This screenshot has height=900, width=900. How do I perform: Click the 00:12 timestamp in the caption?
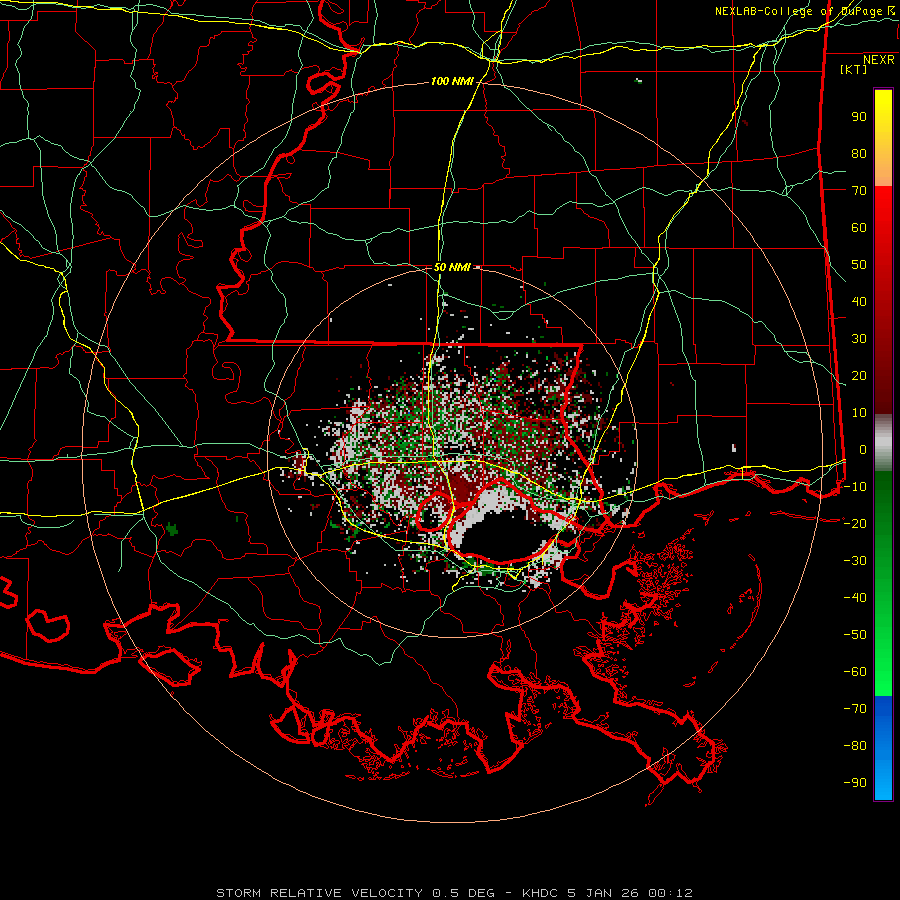click(x=670, y=893)
